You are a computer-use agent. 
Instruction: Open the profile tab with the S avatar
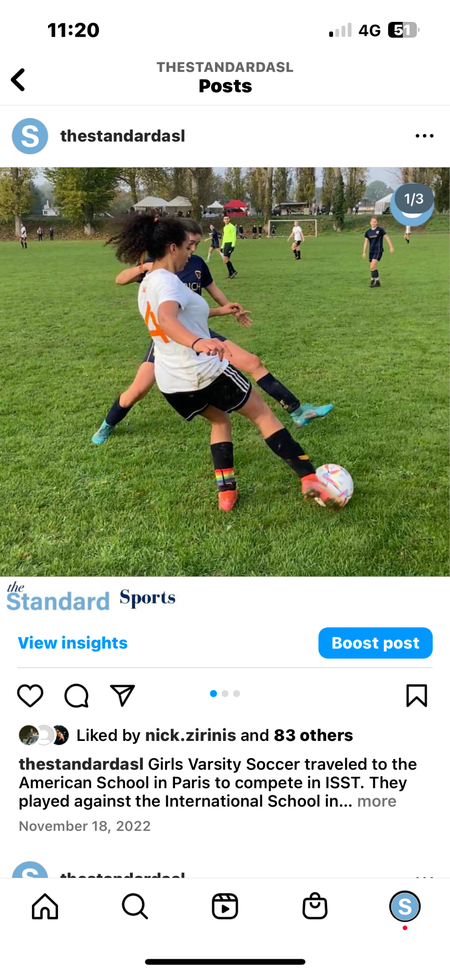click(405, 906)
